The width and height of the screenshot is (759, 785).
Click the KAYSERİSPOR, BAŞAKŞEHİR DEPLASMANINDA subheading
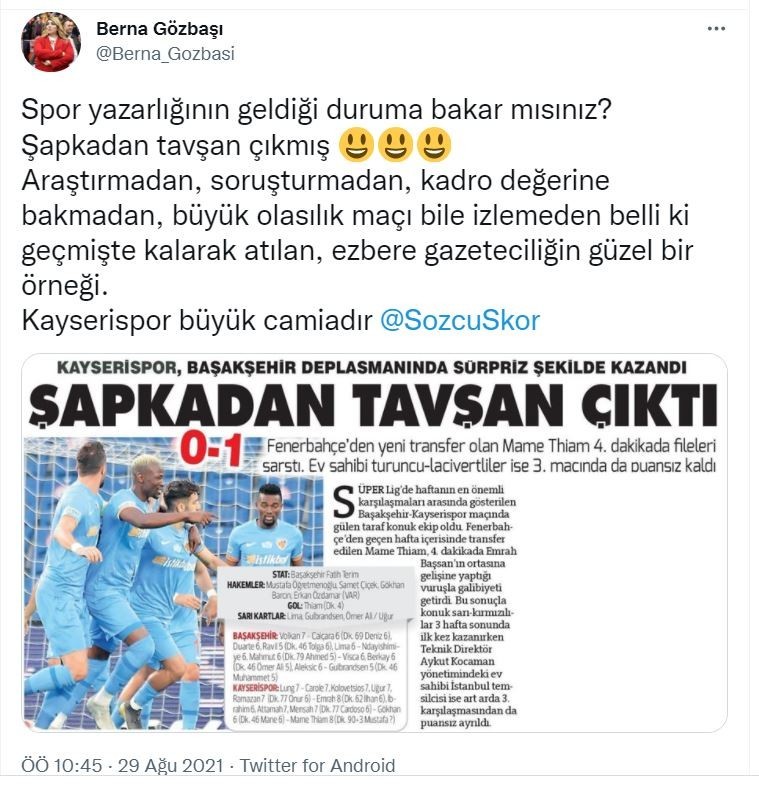pyautogui.click(x=371, y=367)
